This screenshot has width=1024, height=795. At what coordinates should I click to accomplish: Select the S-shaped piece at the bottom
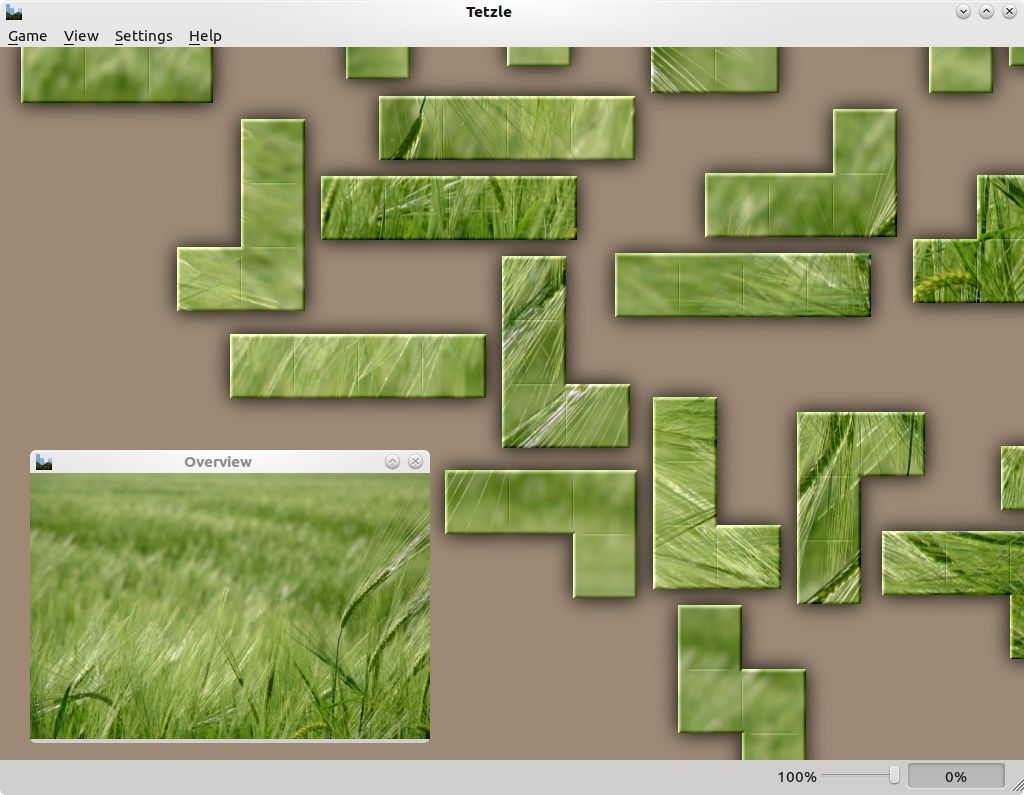tap(741, 699)
